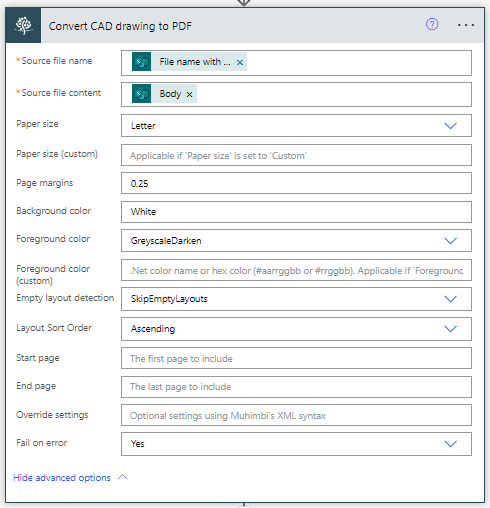This screenshot has height=508, width=490.
Task: Click the Background color field
Action: pyautogui.click(x=296, y=212)
